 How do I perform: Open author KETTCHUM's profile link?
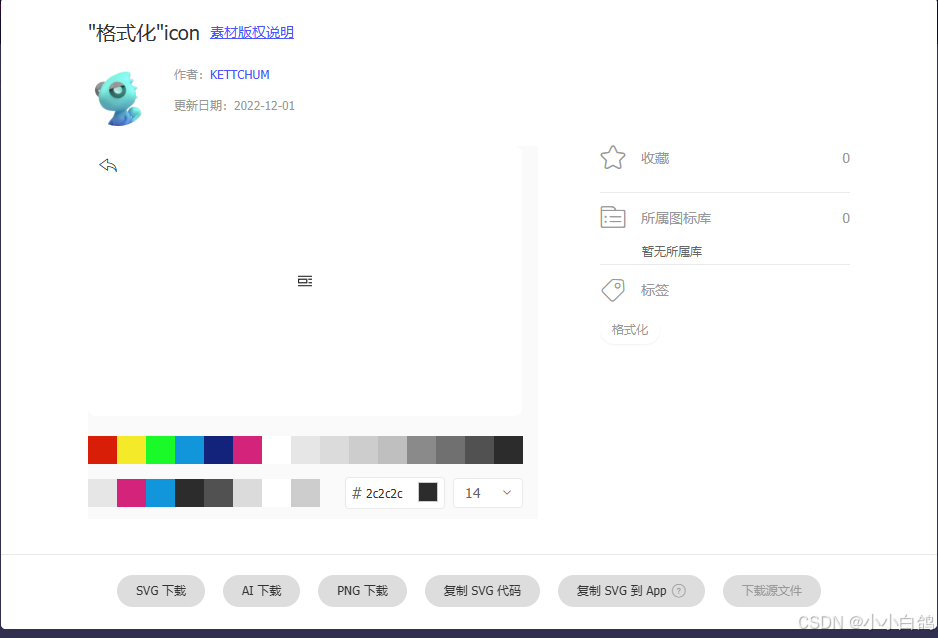[239, 75]
